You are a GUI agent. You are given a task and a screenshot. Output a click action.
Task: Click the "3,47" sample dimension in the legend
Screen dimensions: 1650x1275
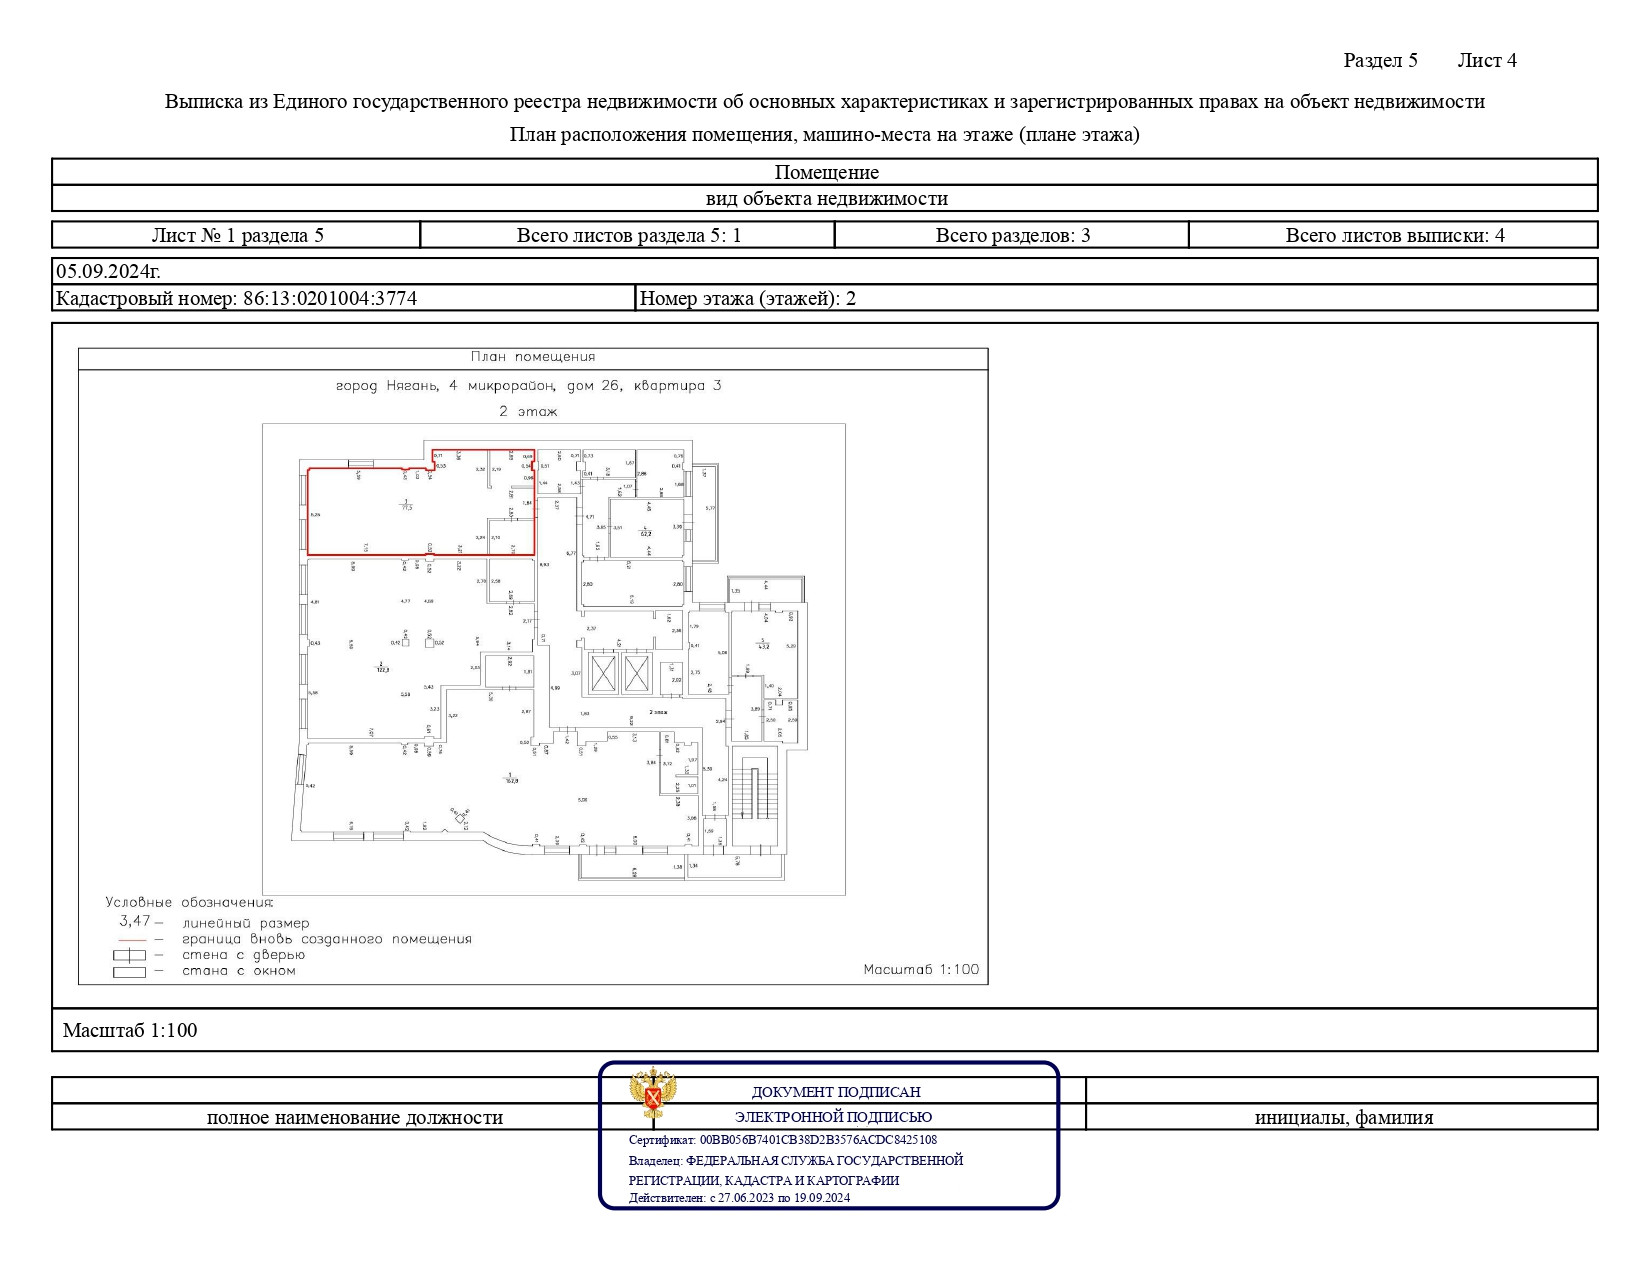pyautogui.click(x=135, y=921)
